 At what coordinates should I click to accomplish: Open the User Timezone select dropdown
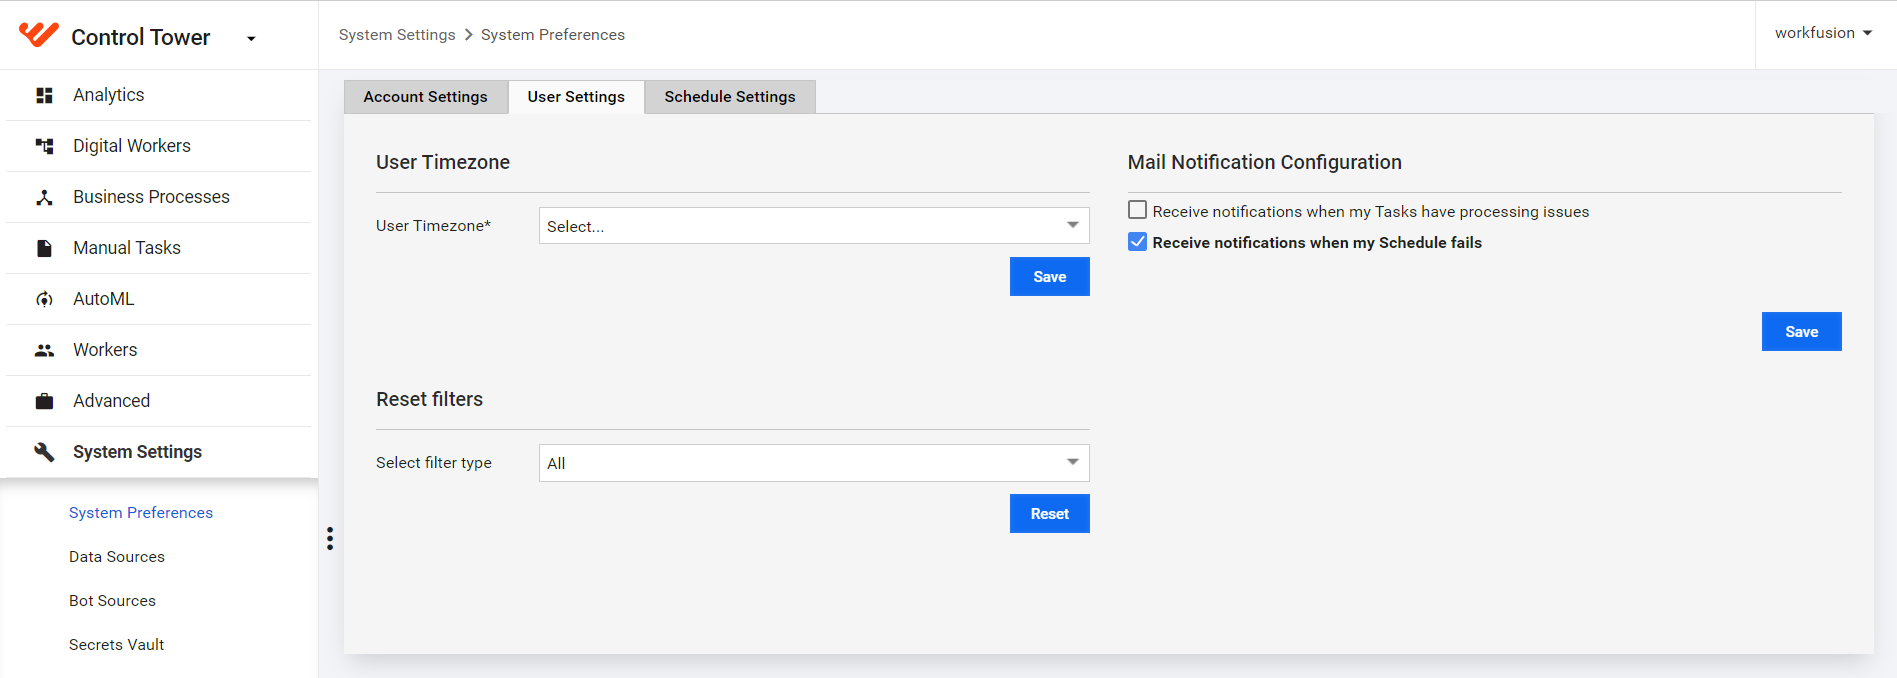click(x=814, y=226)
